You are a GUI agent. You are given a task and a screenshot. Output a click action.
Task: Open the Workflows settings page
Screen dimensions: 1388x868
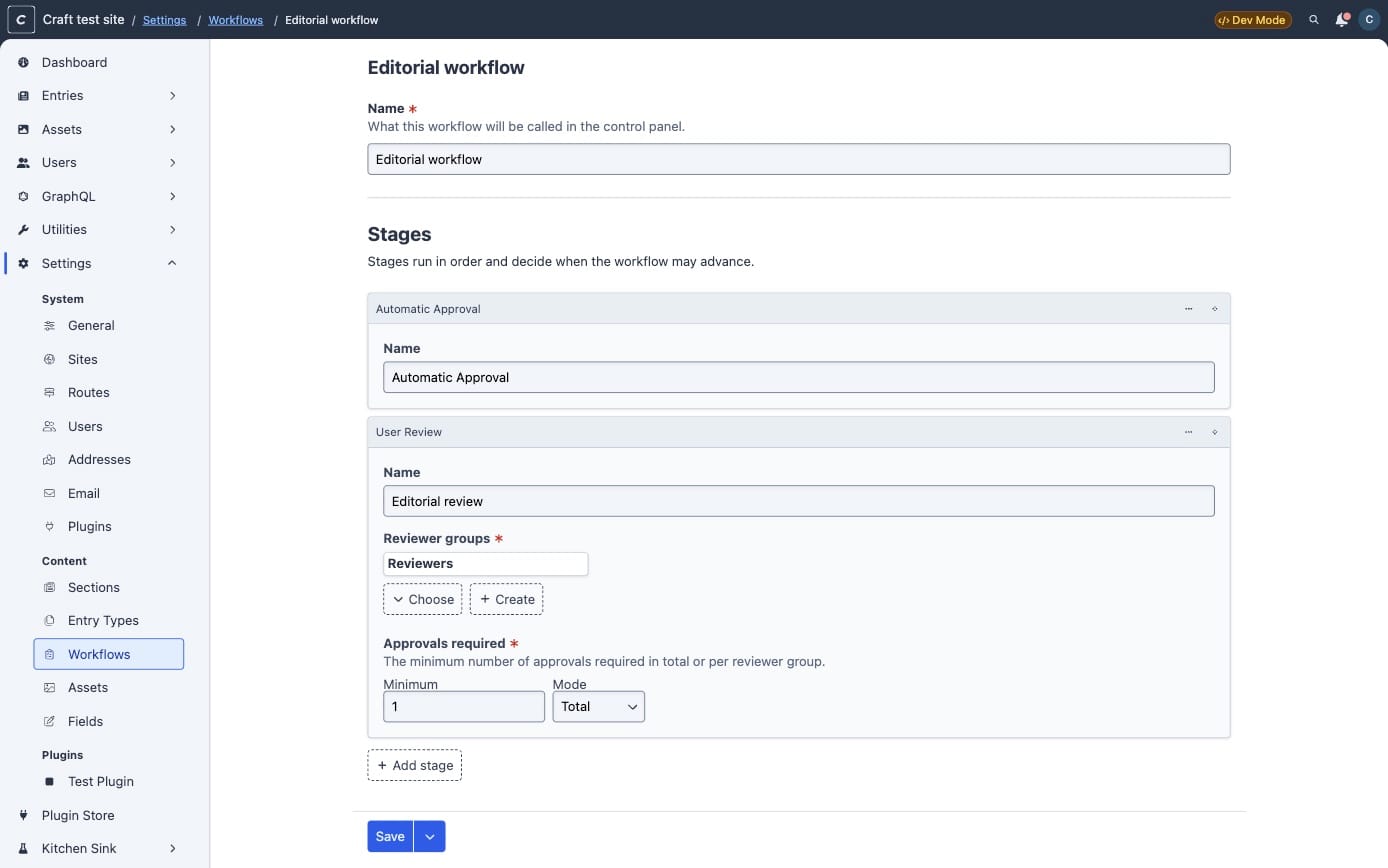109,654
